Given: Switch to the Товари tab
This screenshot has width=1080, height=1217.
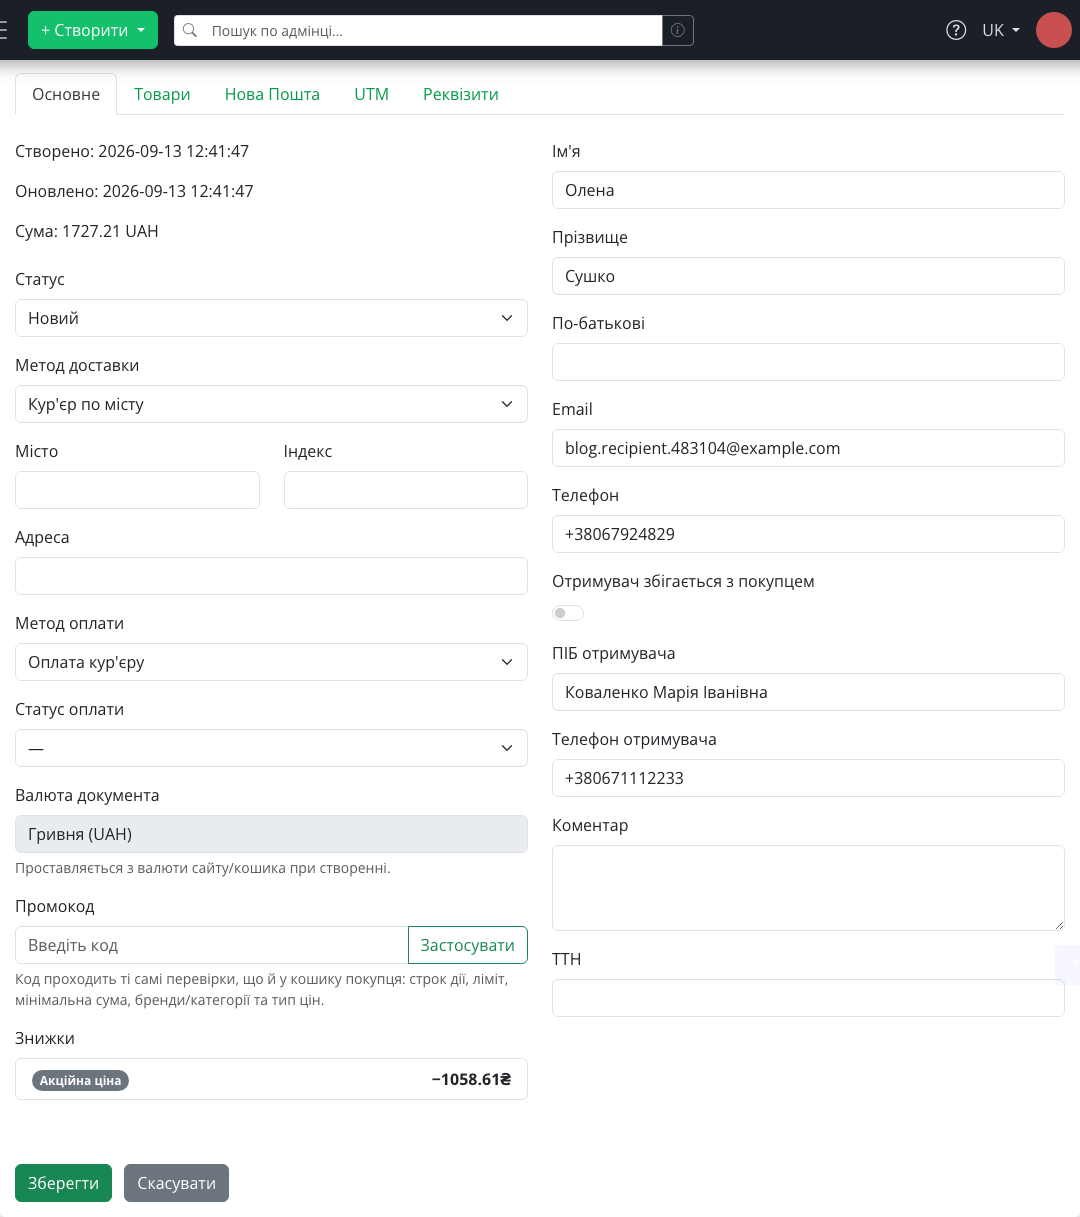Looking at the screenshot, I should pyautogui.click(x=162, y=94).
